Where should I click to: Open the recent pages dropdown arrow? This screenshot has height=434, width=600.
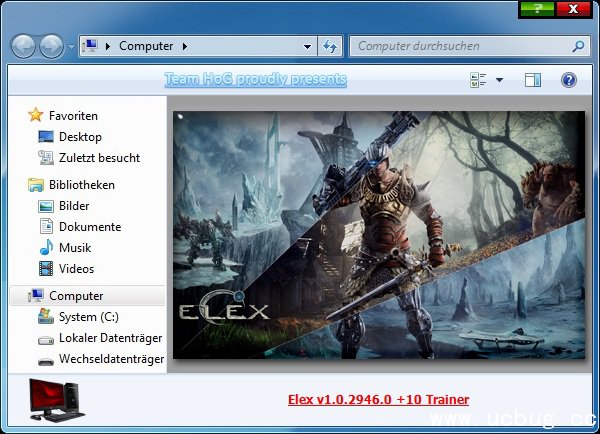click(71, 46)
